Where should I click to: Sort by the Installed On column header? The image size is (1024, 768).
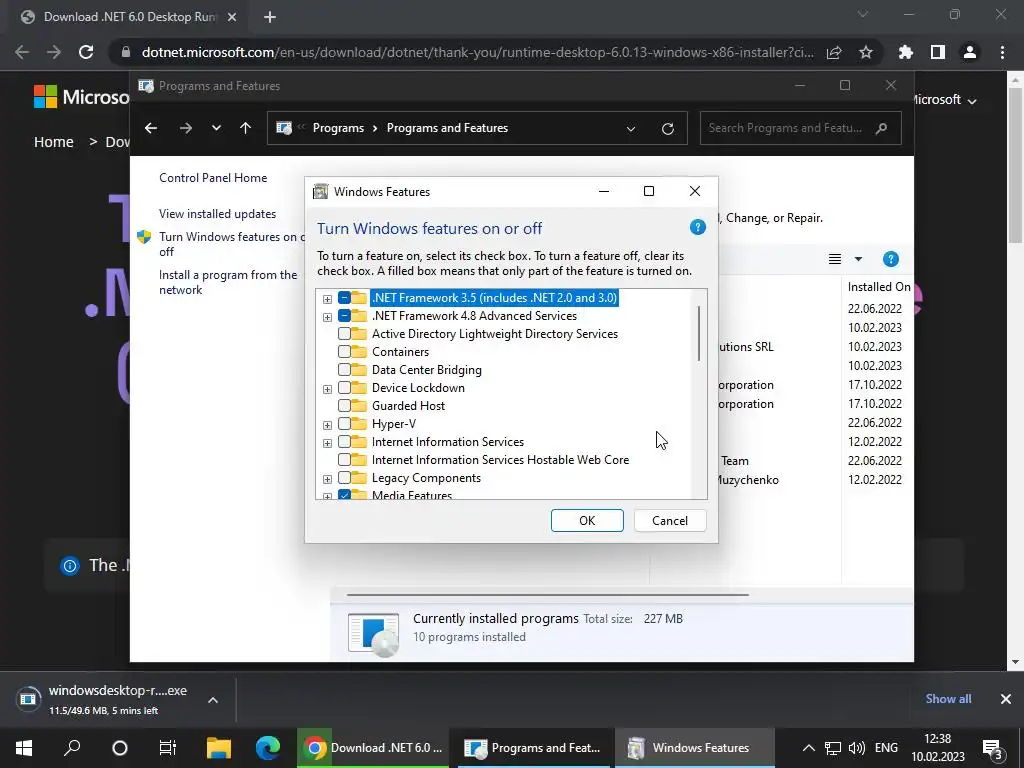[879, 287]
